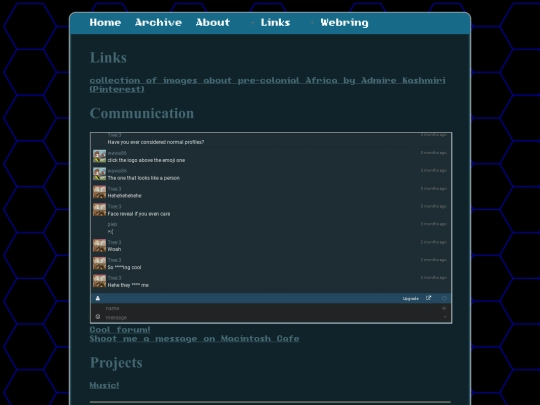This screenshot has width=540, height=405.
Task: Click avatar beside 'Hehe they **** me' message
Action: pyautogui.click(x=100, y=281)
